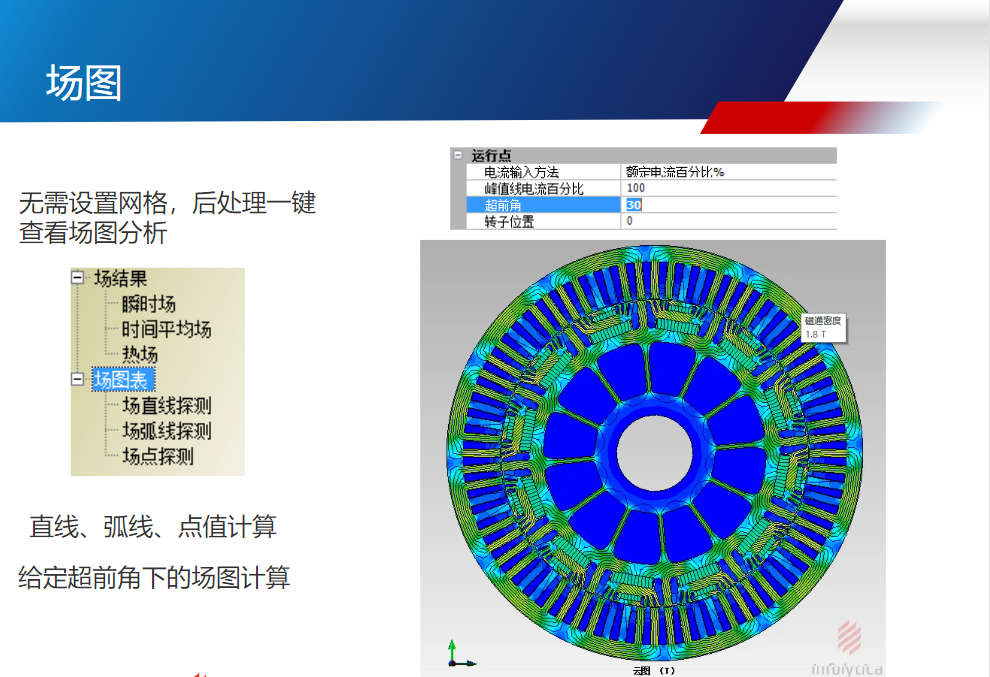Click the XY axis triad icon
The image size is (990, 677).
[458, 652]
